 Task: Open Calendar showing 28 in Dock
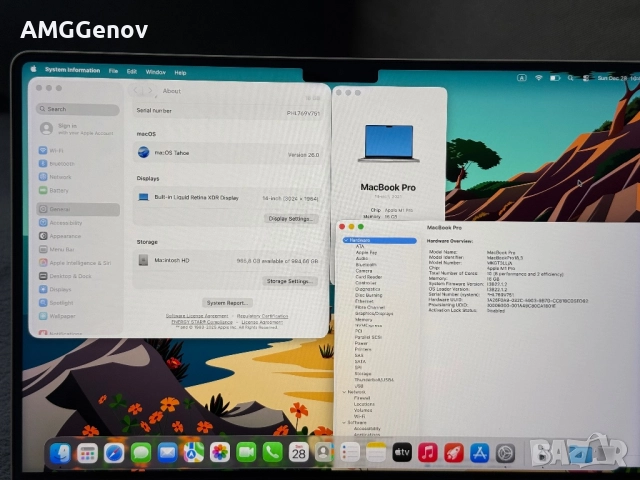pyautogui.click(x=299, y=453)
